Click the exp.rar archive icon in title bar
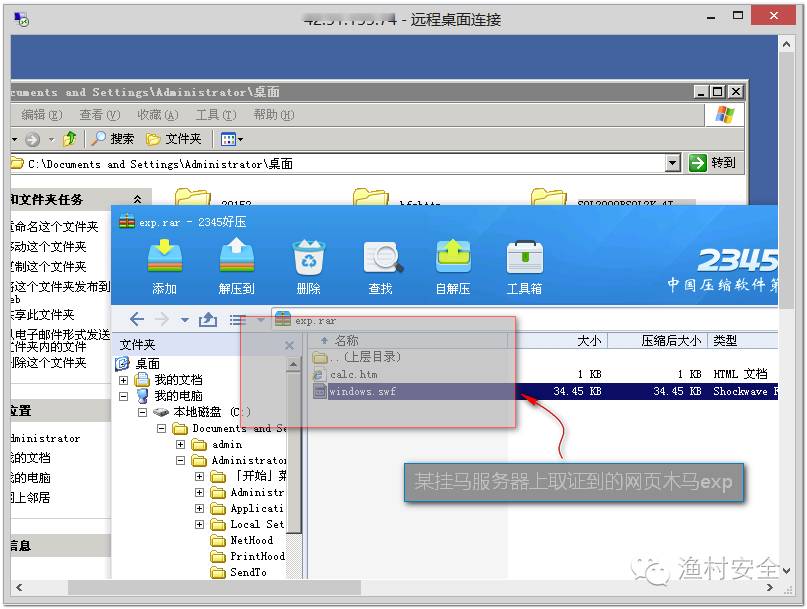807x609 pixels. coord(127,221)
